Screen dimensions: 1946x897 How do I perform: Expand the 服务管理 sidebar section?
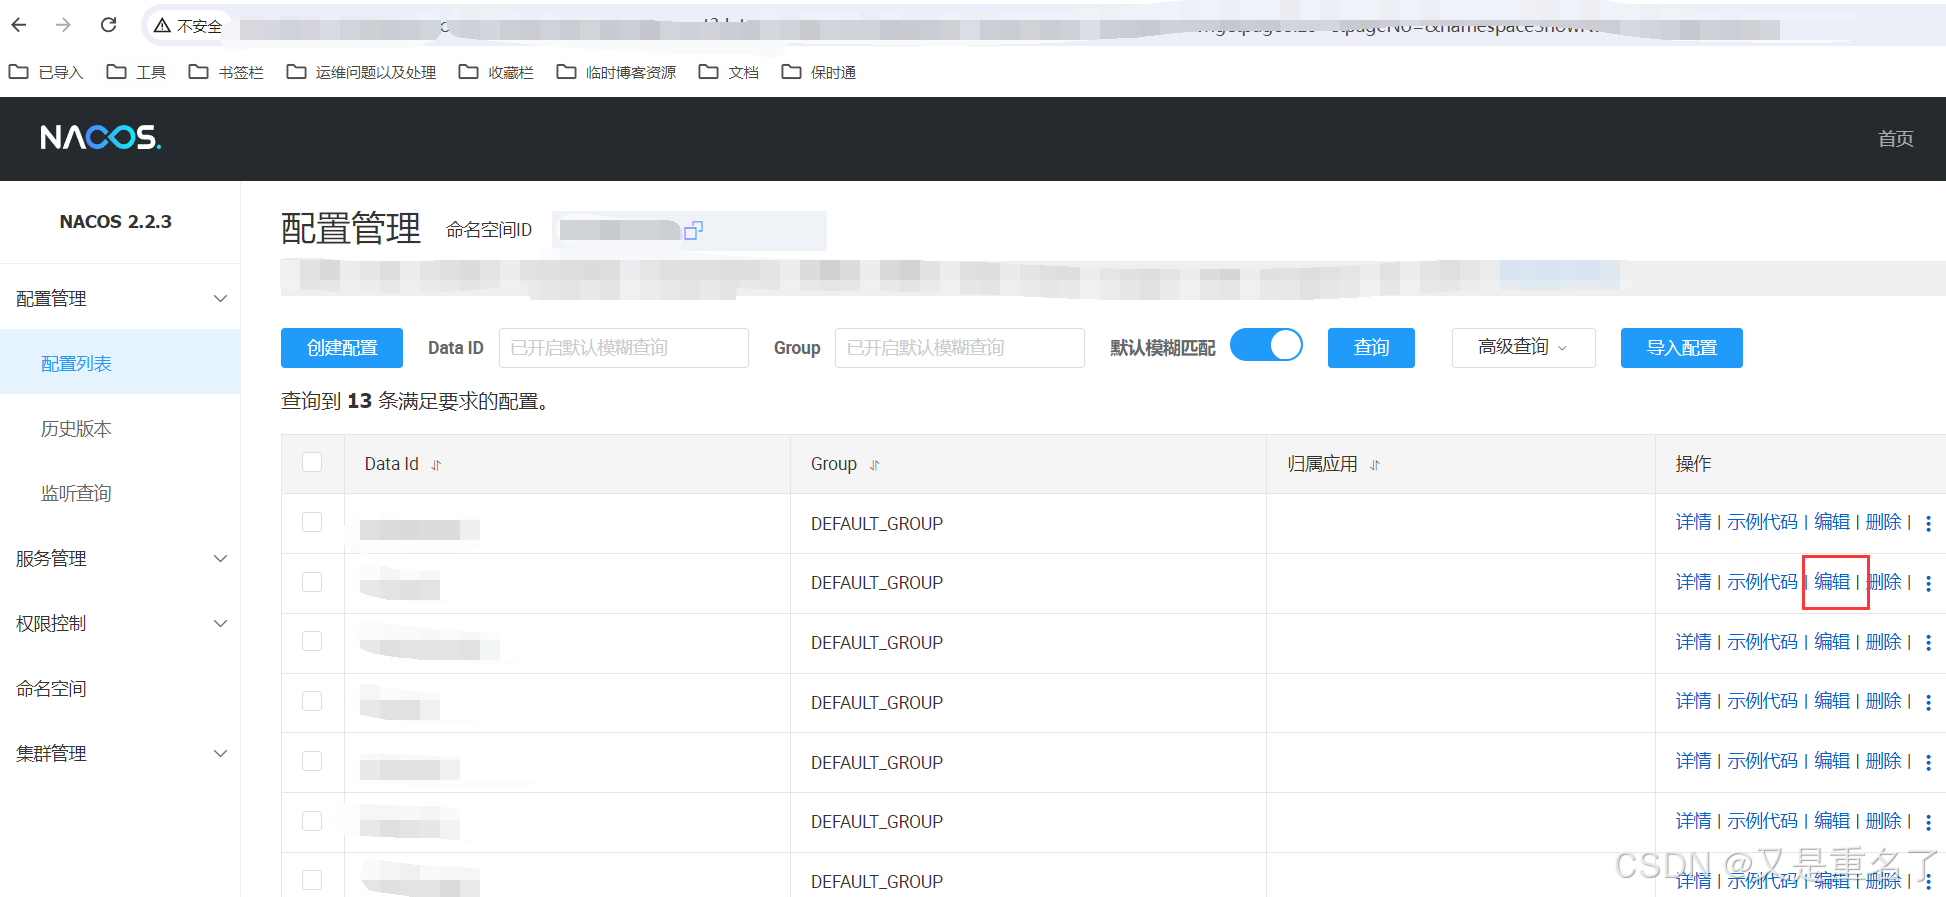(x=120, y=558)
